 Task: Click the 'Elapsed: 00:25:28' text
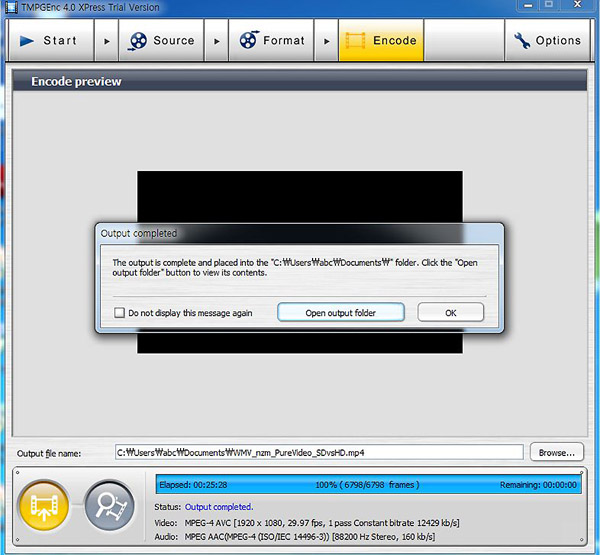pos(193,485)
